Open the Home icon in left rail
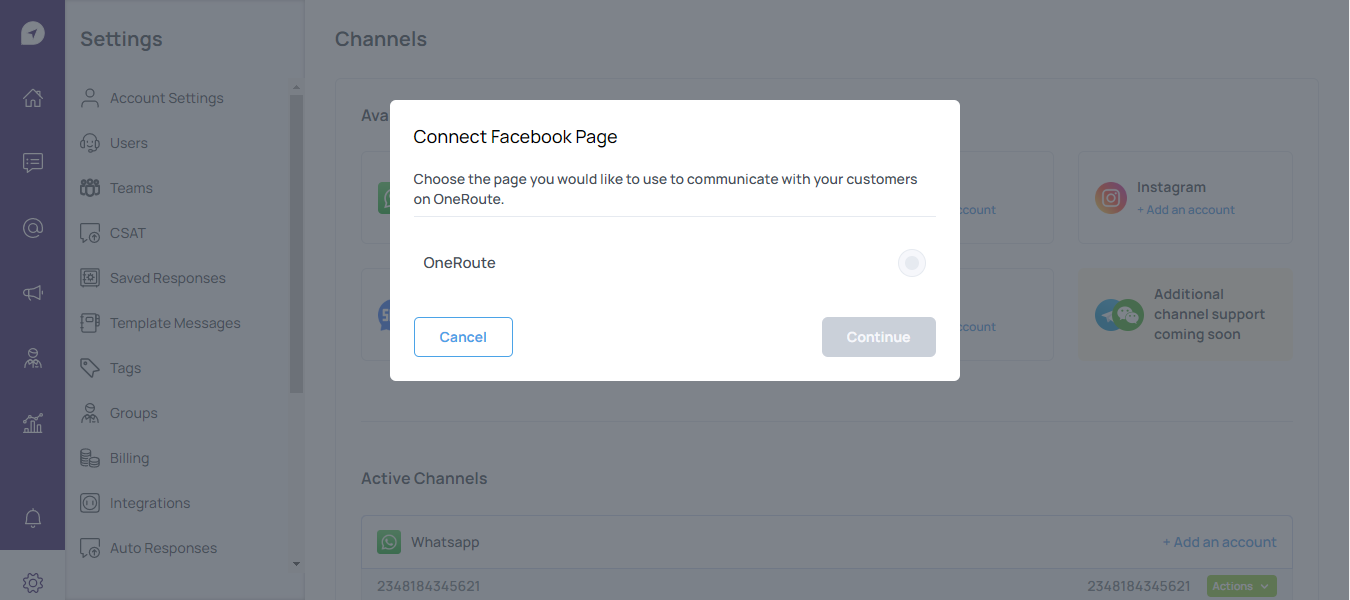1350x600 pixels. coord(33,98)
